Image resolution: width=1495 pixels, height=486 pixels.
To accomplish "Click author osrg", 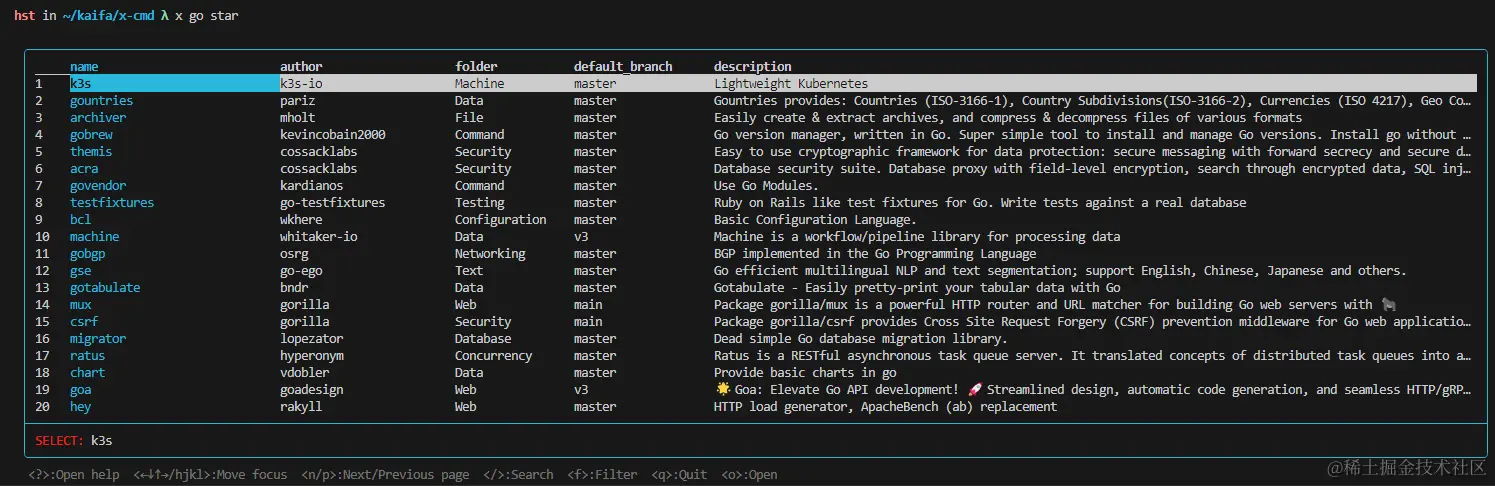I will tap(294, 254).
